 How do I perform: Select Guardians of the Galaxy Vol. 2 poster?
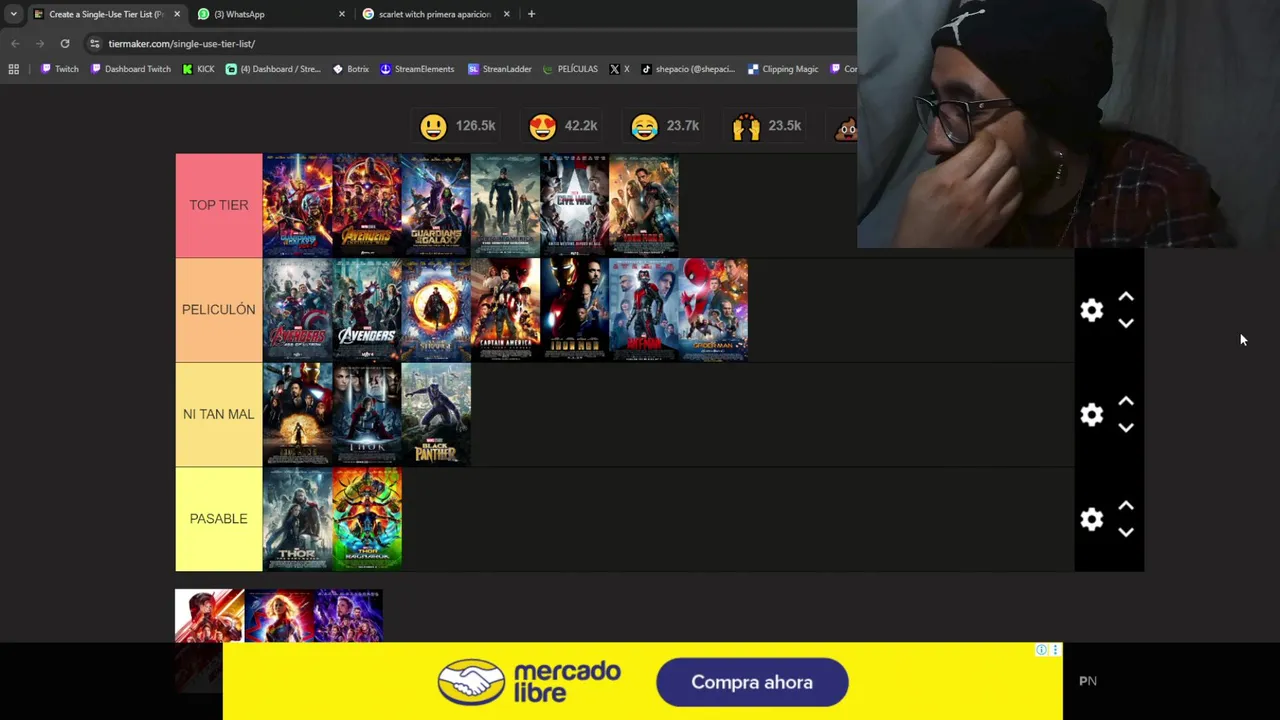[297, 205]
